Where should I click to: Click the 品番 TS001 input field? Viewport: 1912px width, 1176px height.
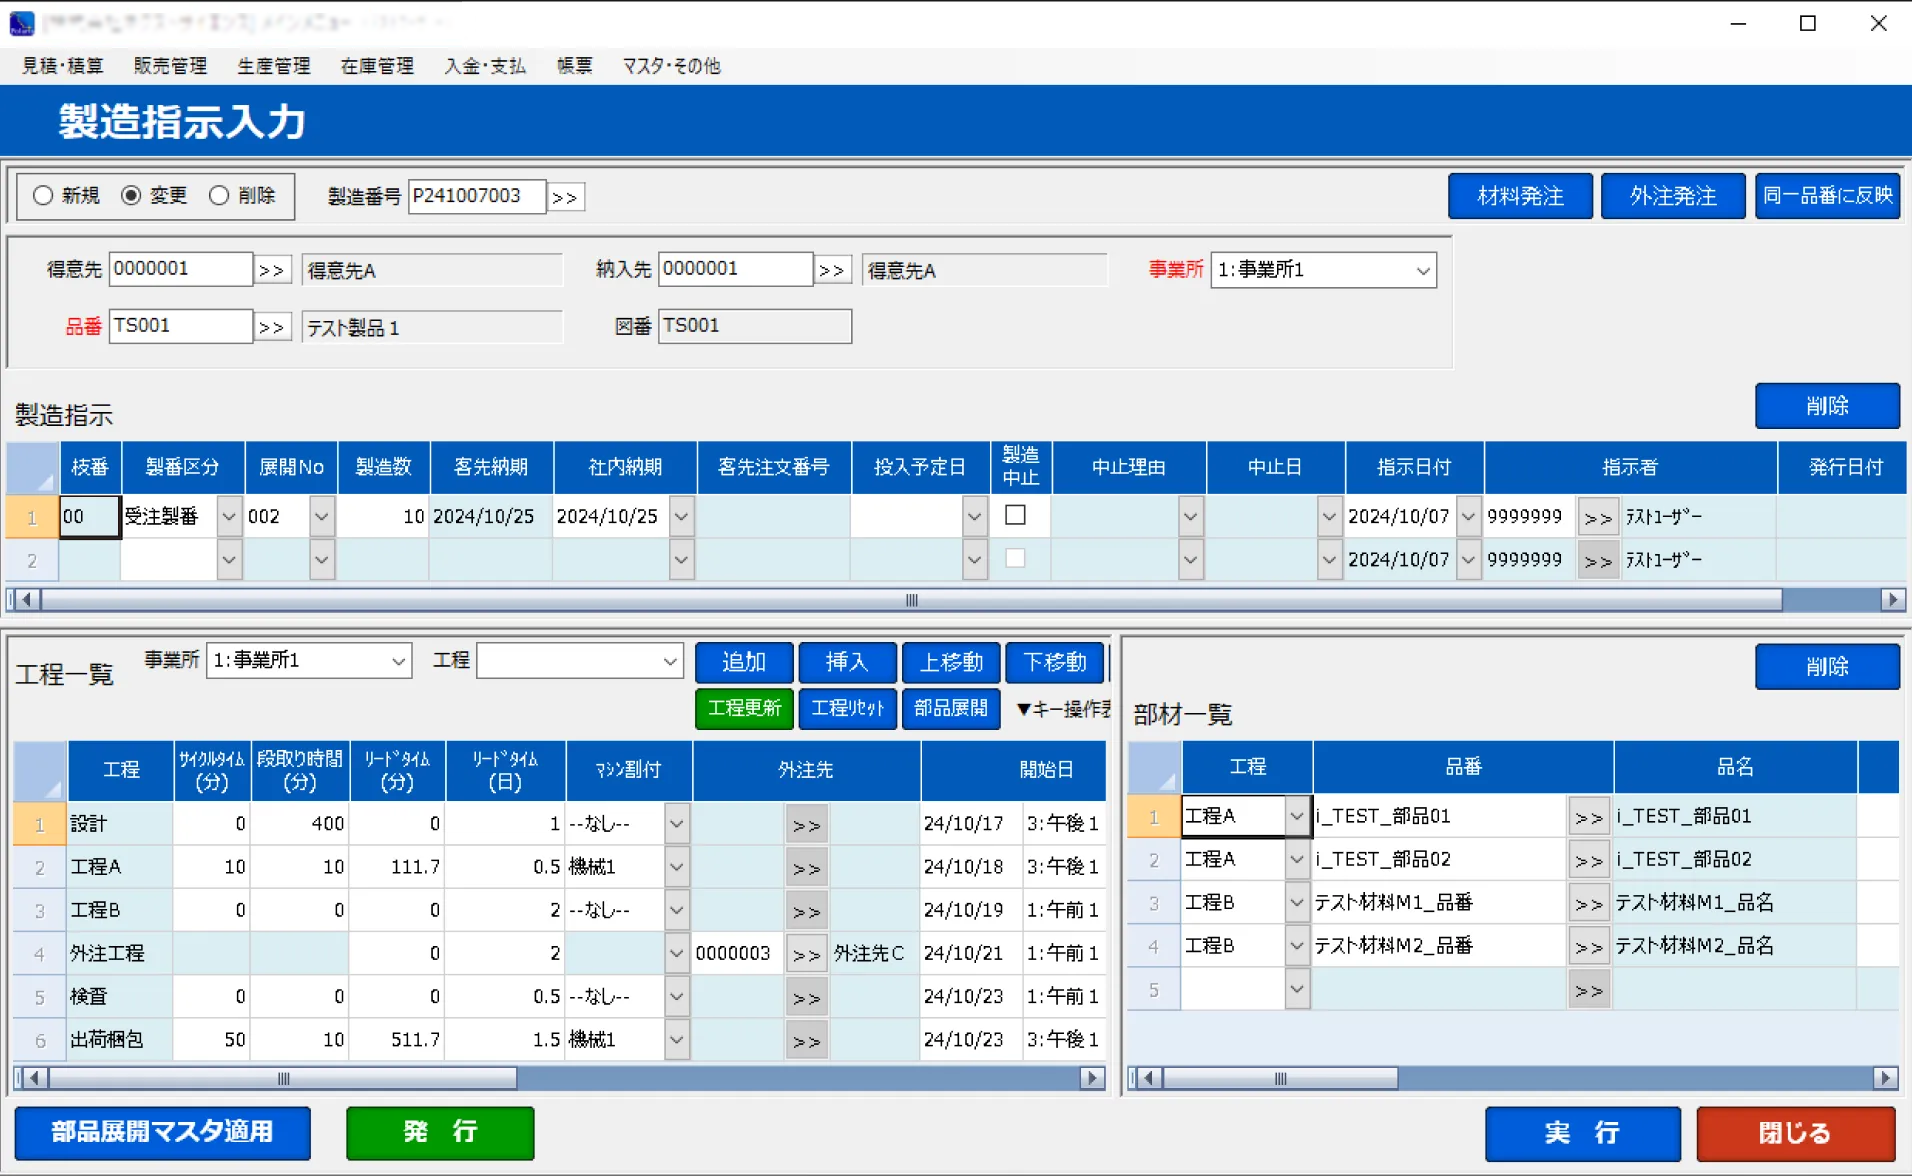(x=180, y=326)
